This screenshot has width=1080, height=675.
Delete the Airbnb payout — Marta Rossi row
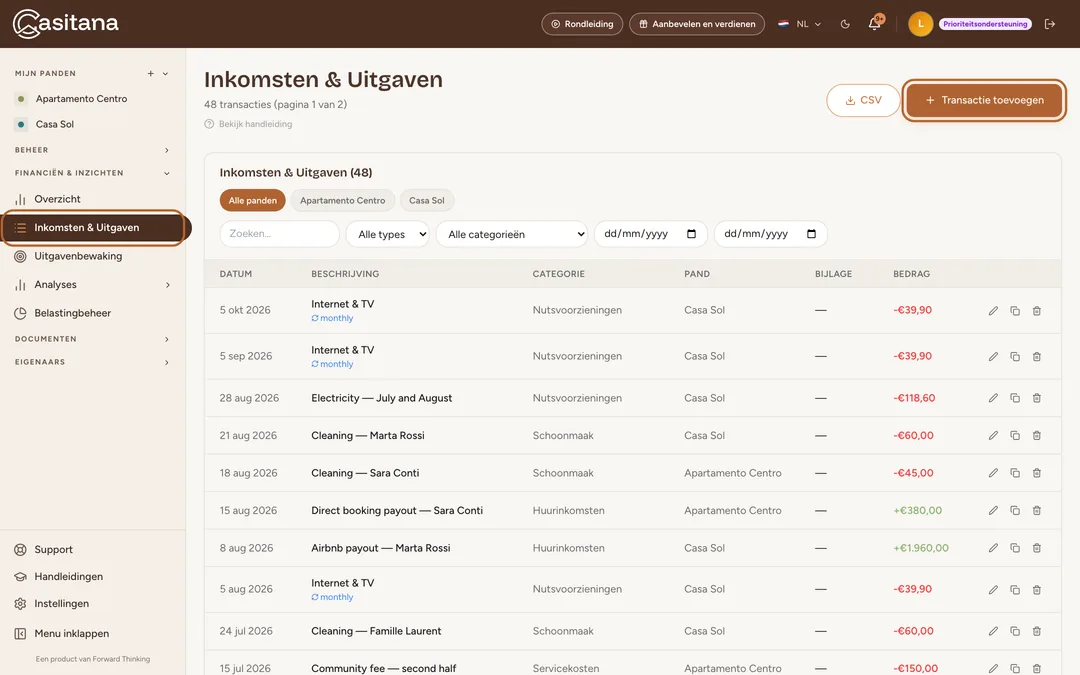pos(1037,548)
